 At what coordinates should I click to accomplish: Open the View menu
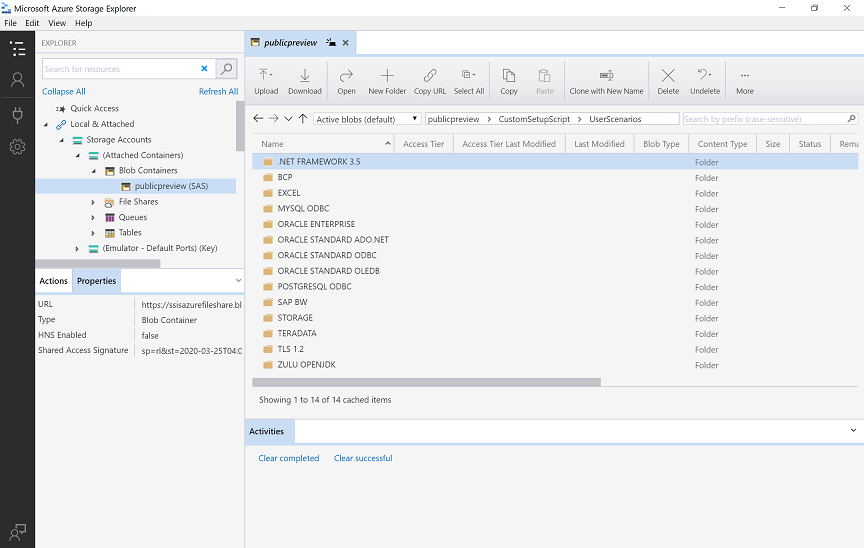click(x=57, y=23)
